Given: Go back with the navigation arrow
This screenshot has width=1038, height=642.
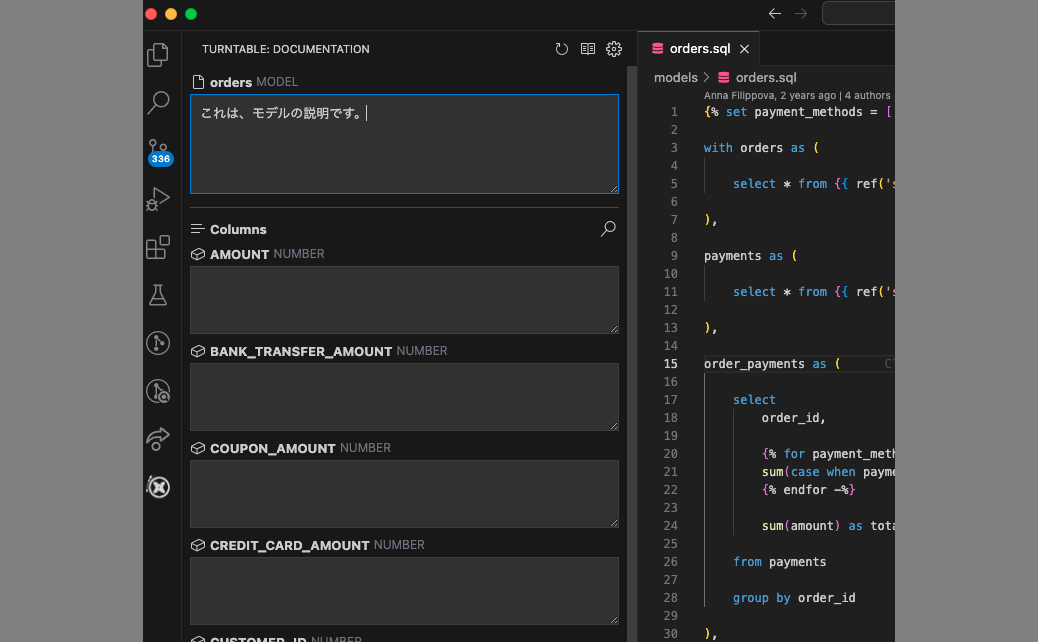Looking at the screenshot, I should coord(775,13).
